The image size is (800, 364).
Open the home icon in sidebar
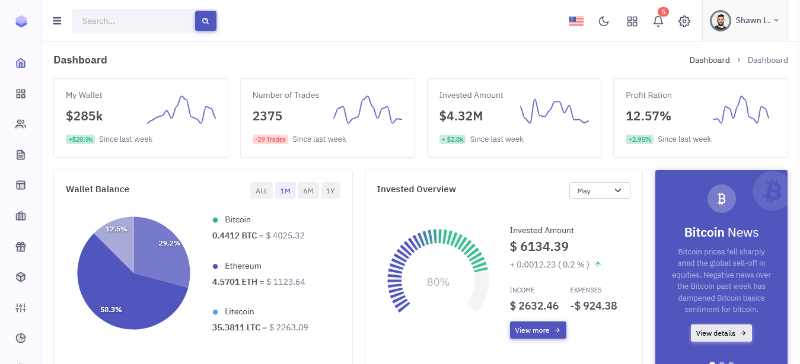21,63
